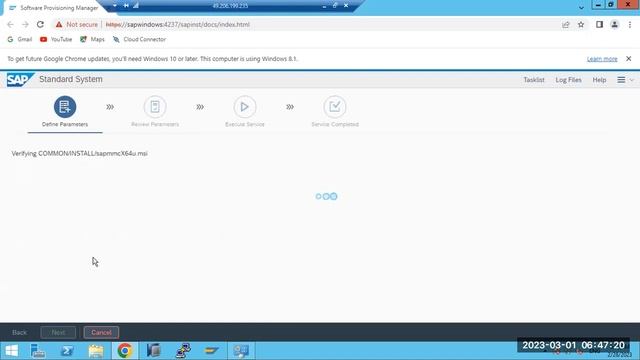Share this page icon in address bar
640x360 pixels.
tap(566, 24)
